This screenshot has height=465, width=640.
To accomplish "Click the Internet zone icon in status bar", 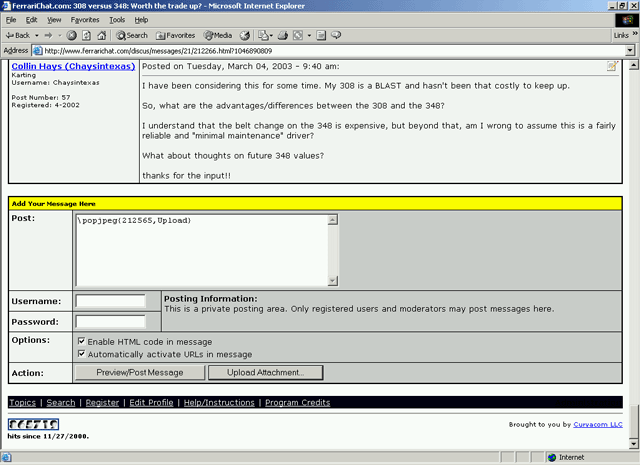I will [552, 457].
